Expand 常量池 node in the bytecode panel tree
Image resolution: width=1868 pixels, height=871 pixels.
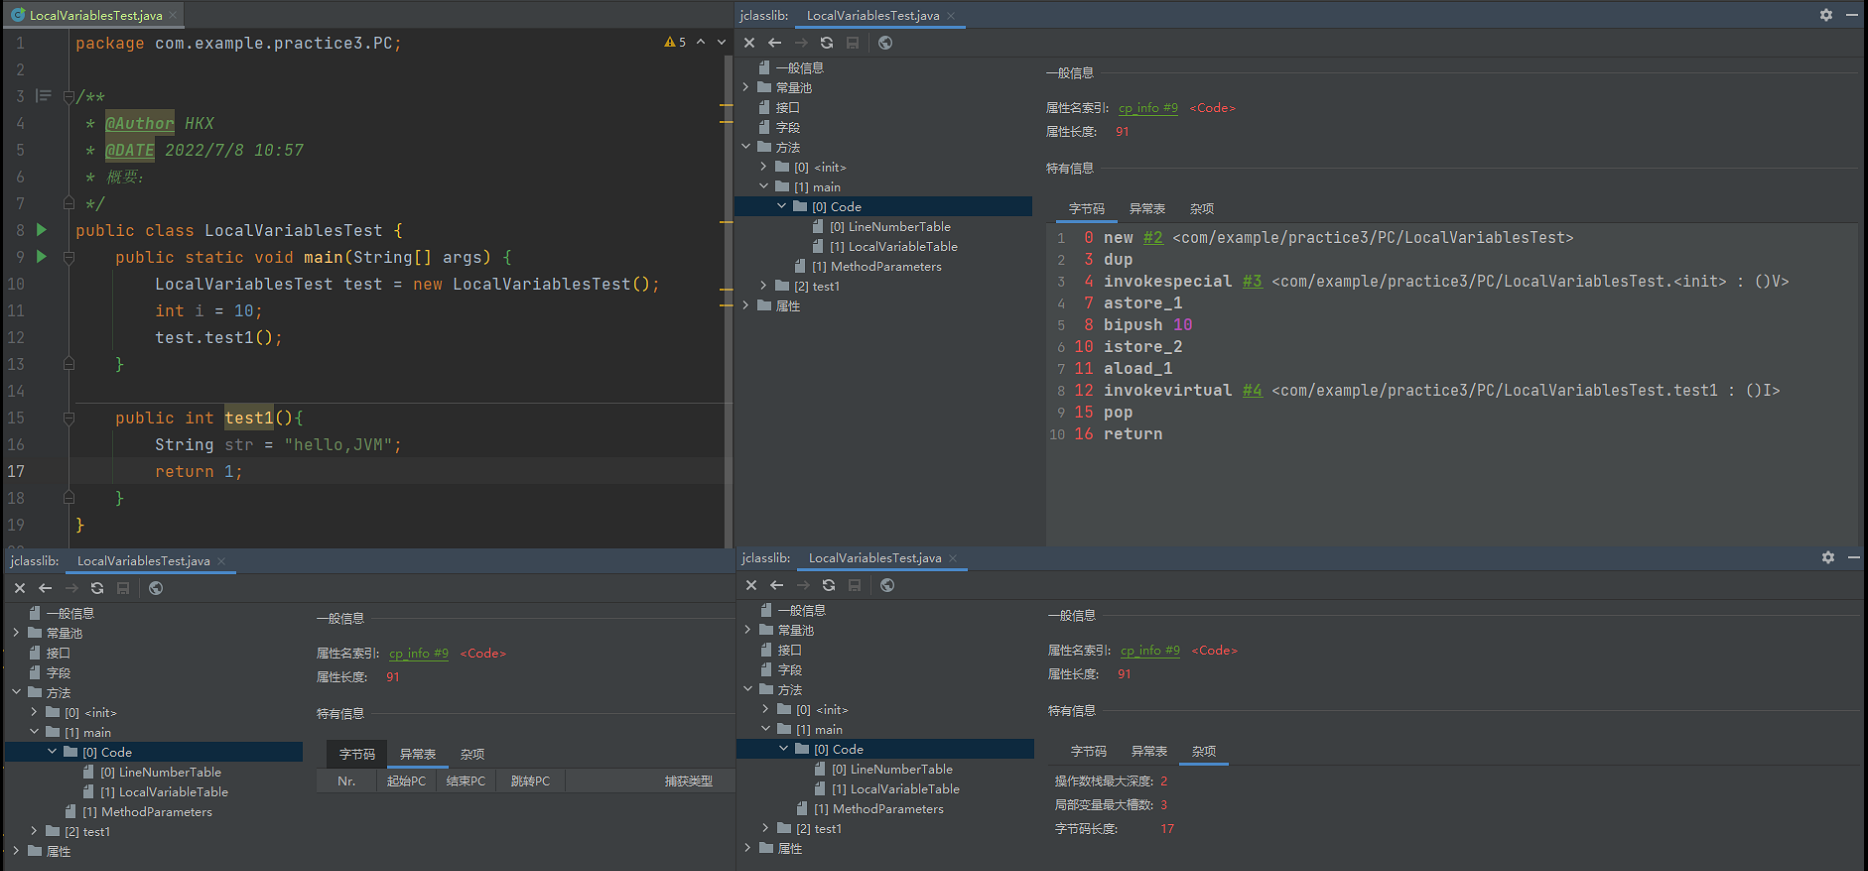click(x=746, y=88)
